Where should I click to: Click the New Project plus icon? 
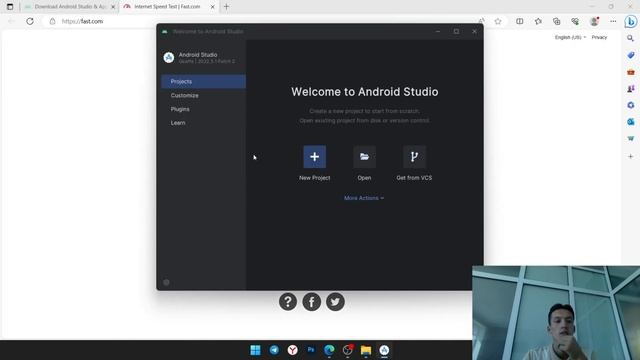314,157
